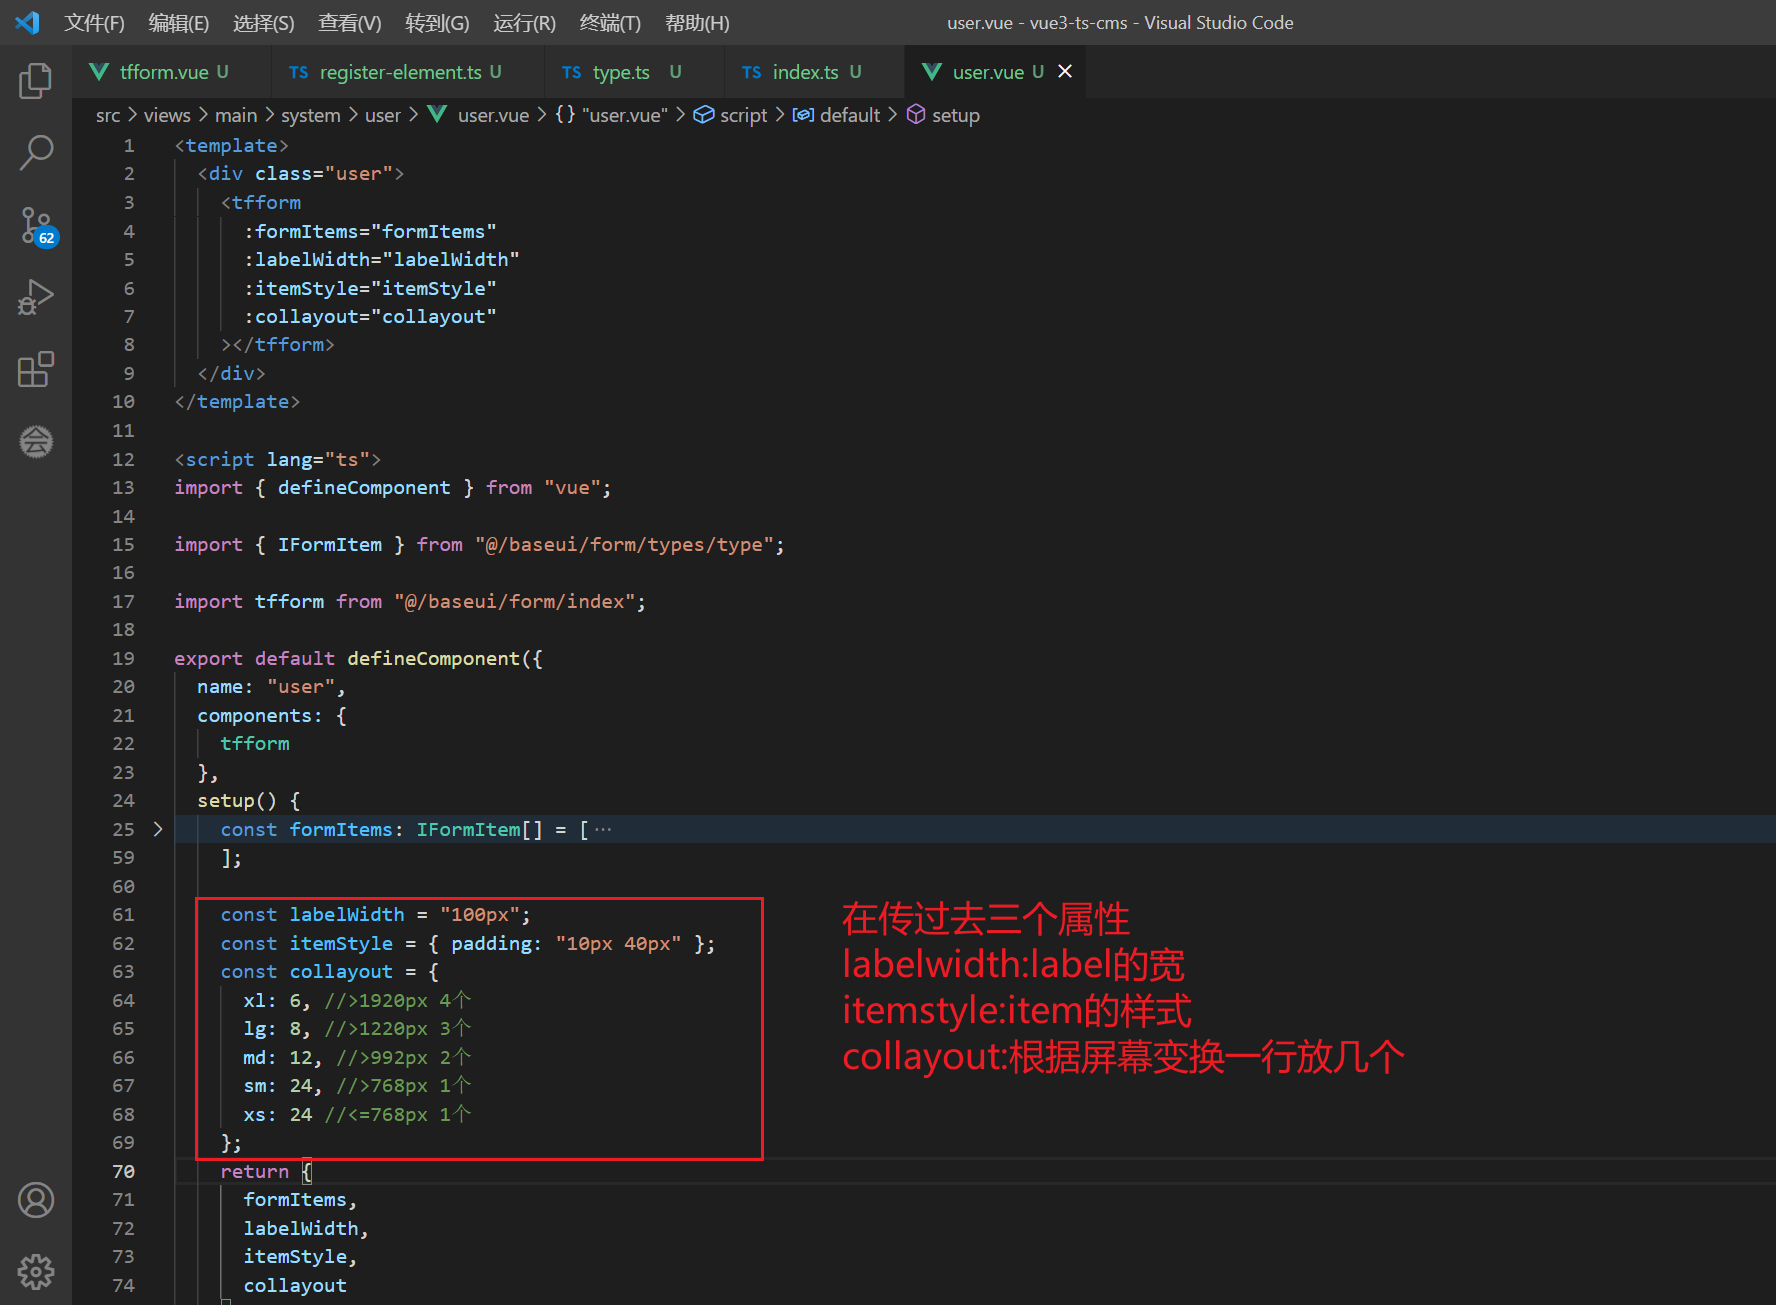This screenshot has height=1305, width=1776.
Task: Open the 转到(G) menu
Action: [x=437, y=23]
